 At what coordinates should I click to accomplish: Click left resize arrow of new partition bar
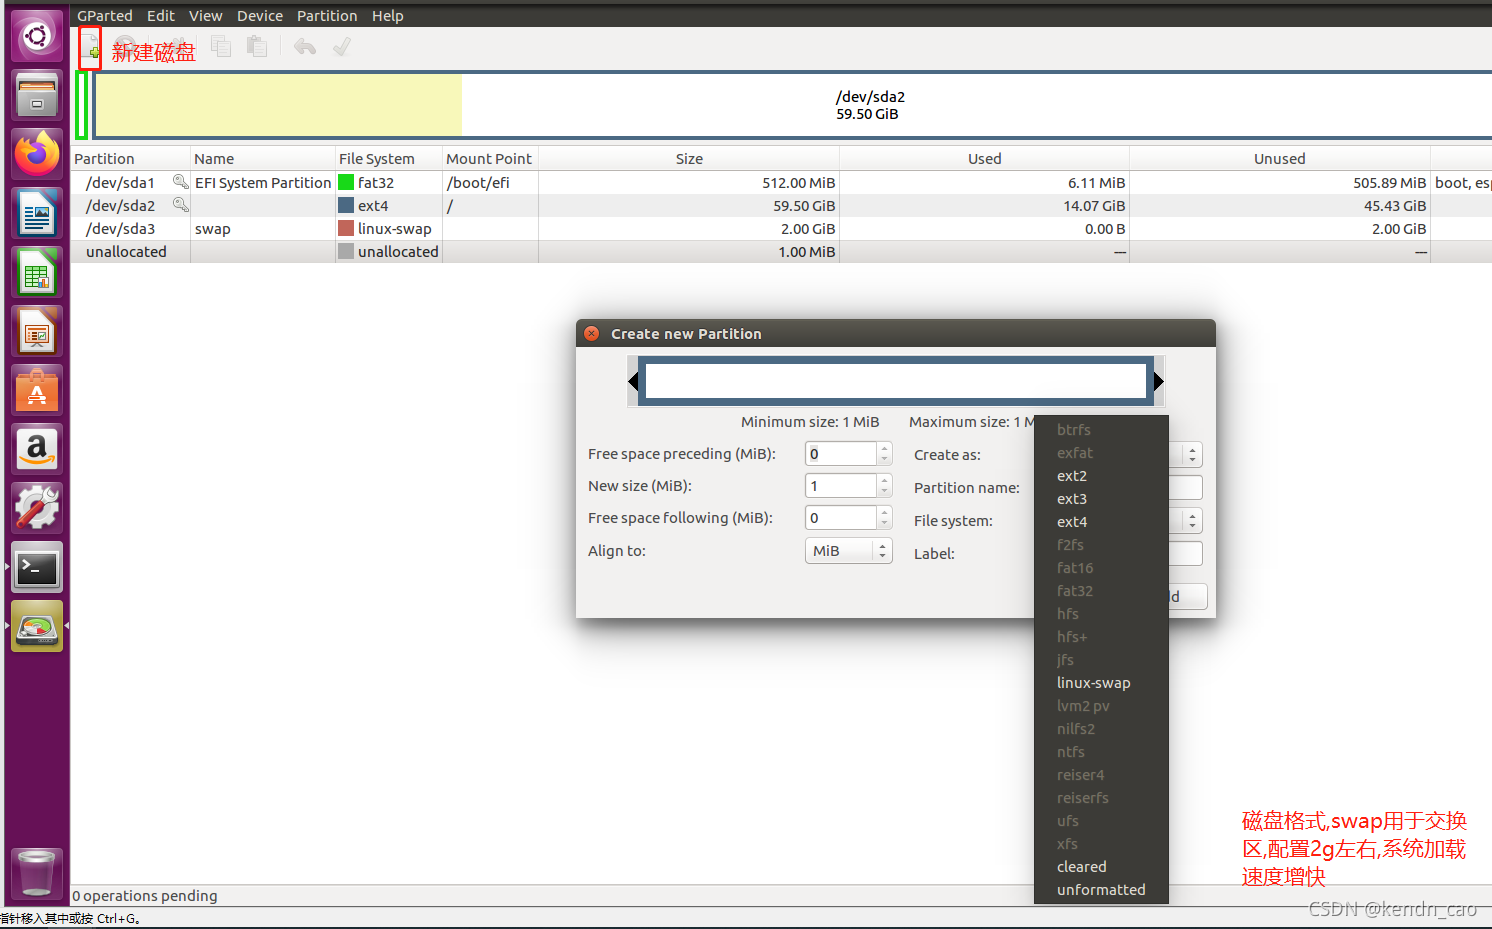point(634,381)
